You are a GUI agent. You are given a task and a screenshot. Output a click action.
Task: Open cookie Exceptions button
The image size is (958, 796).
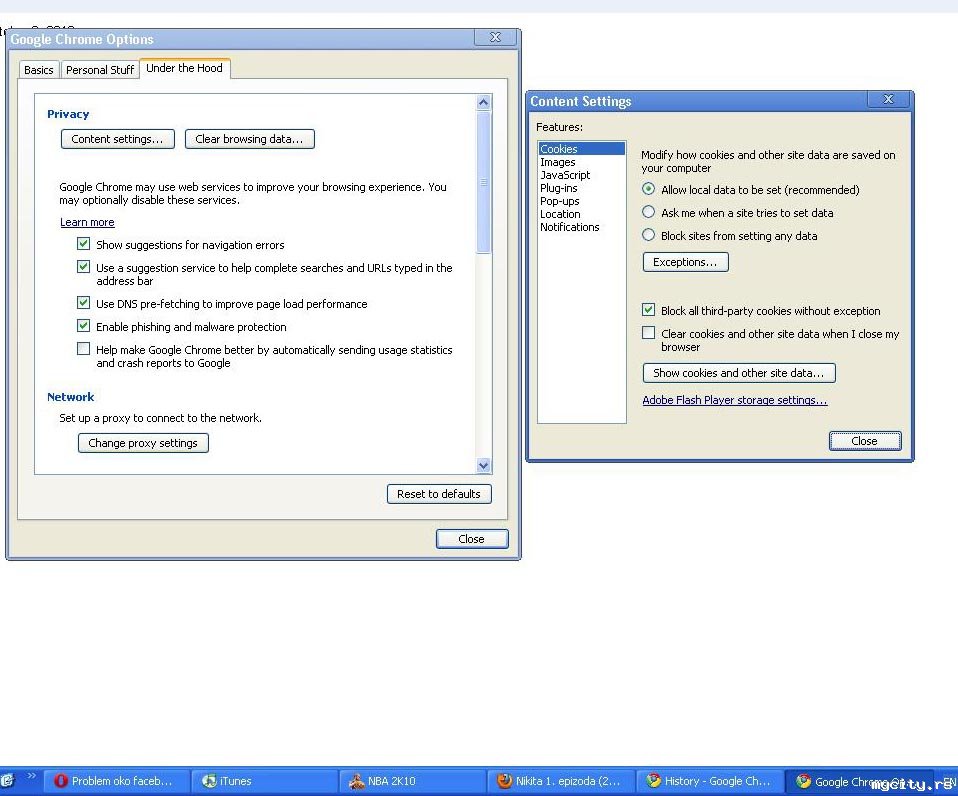(x=686, y=262)
